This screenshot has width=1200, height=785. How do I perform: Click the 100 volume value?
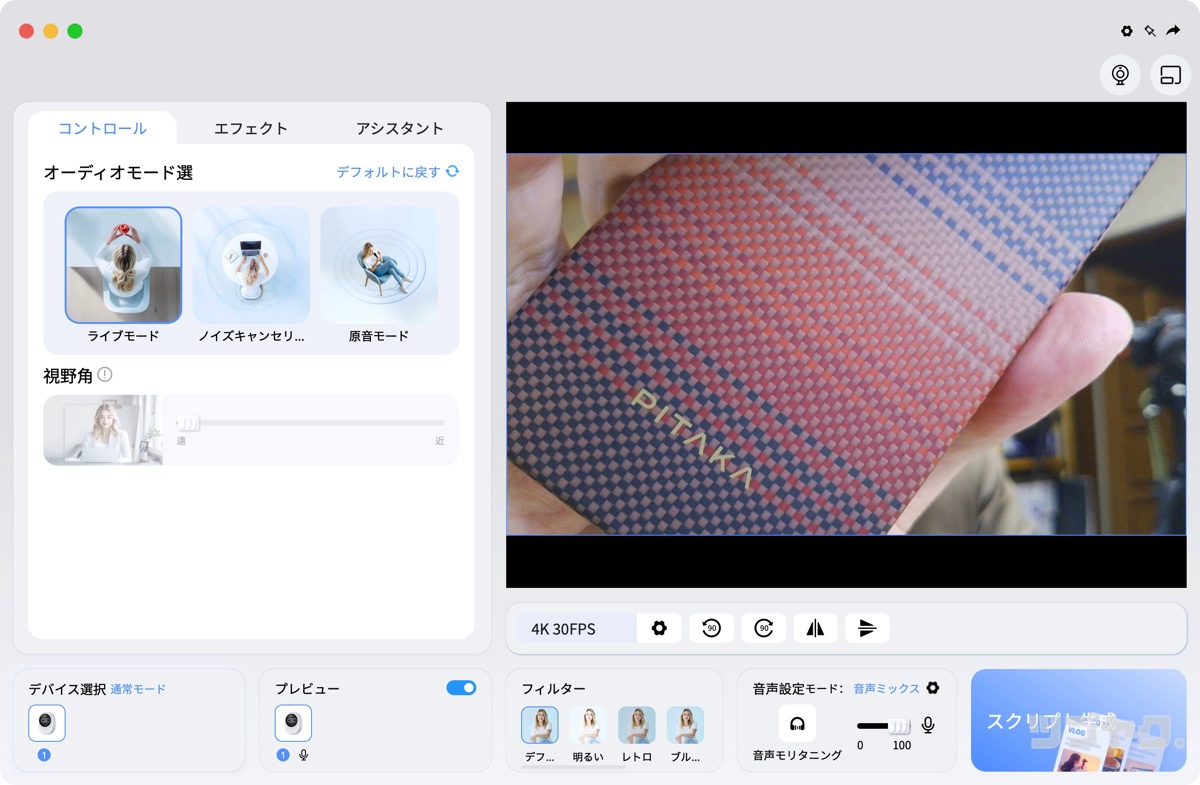pos(902,746)
